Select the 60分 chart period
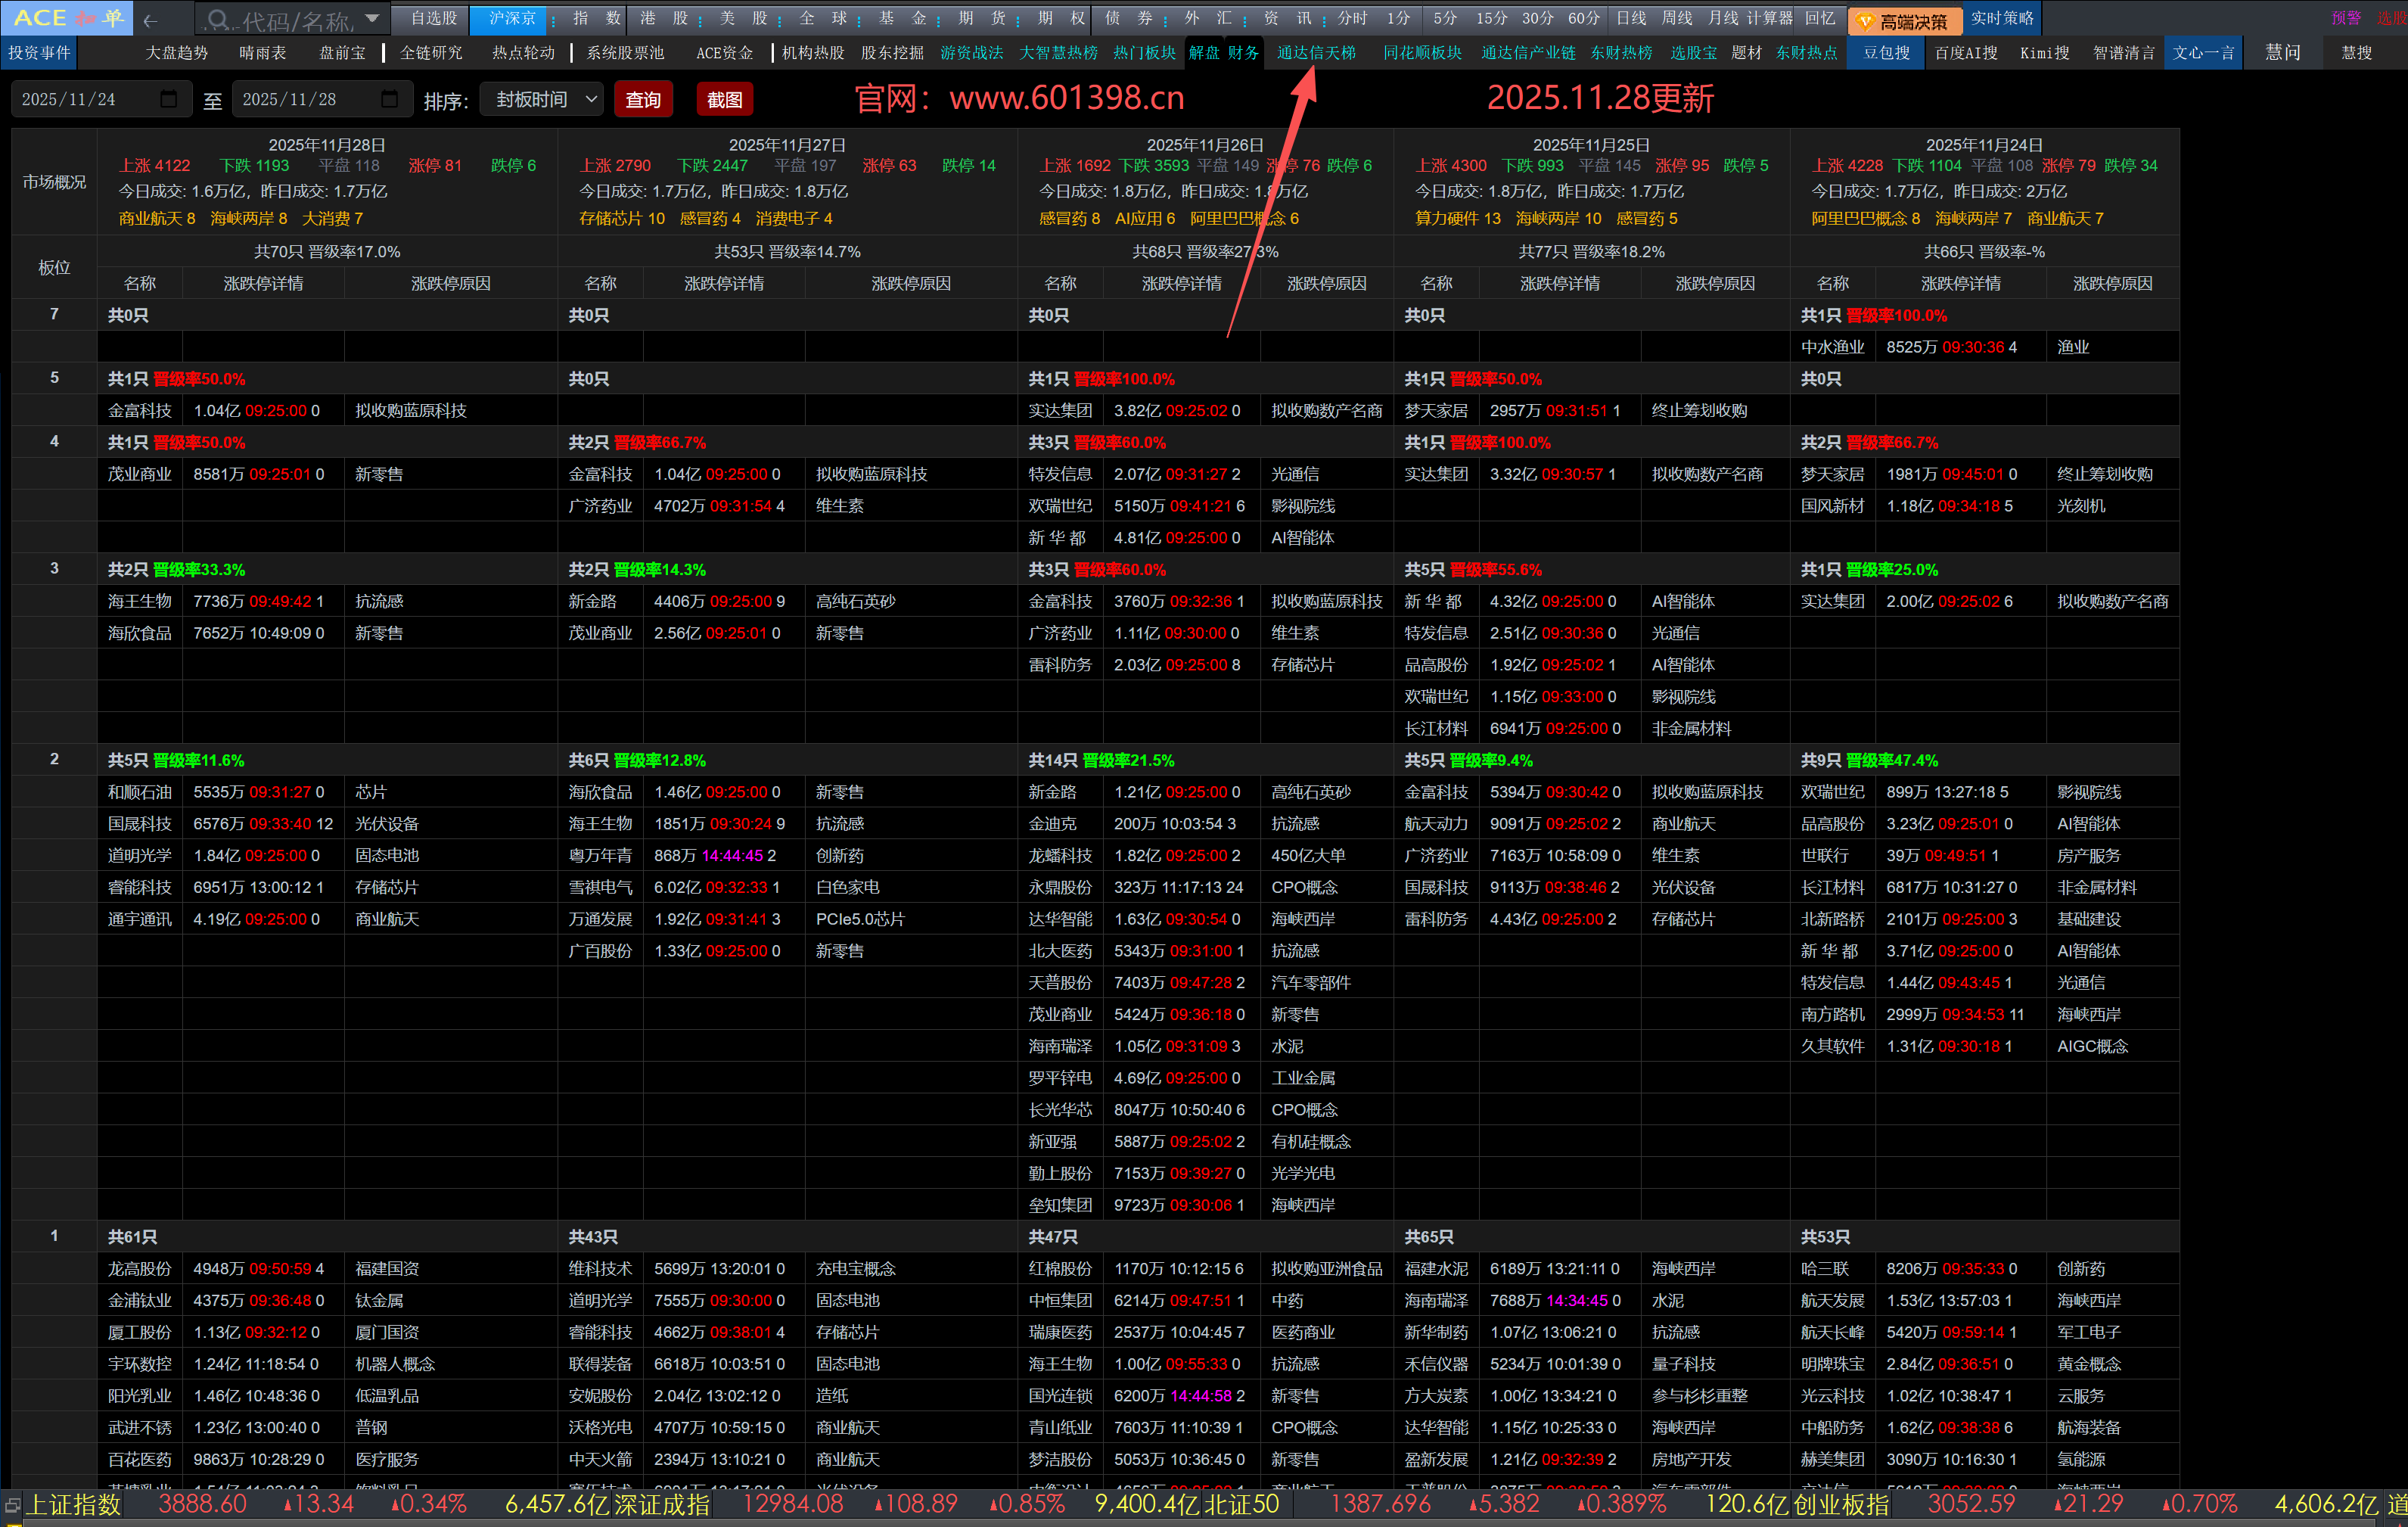 point(1584,19)
